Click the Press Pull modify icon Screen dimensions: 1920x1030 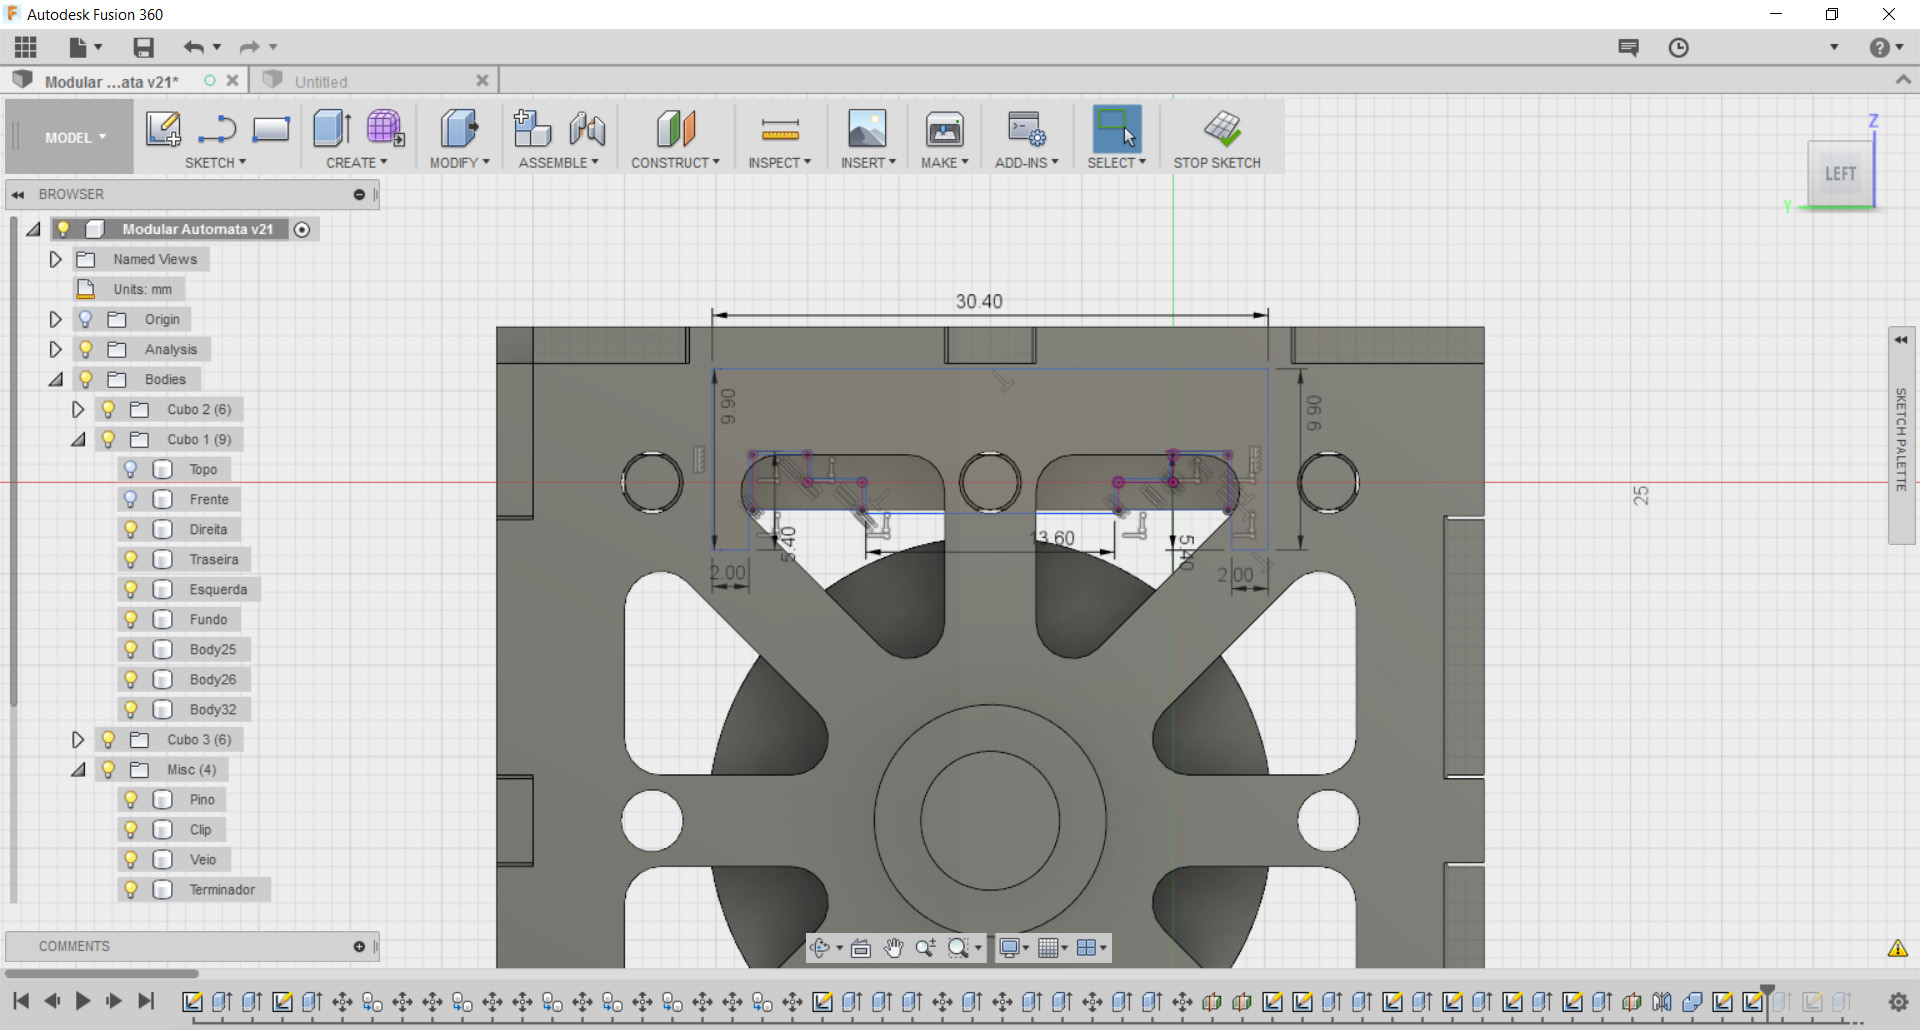click(x=459, y=129)
